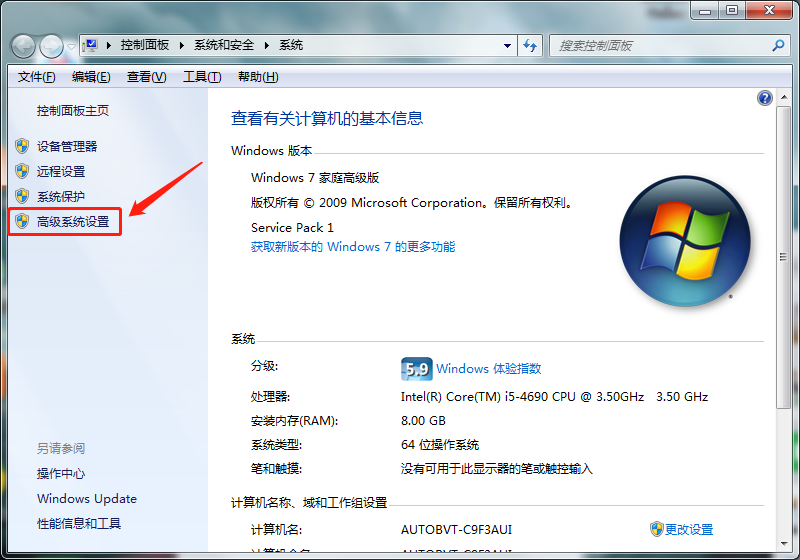The image size is (800, 560).
Task: Open 远程设置 link
Action: [x=61, y=171]
